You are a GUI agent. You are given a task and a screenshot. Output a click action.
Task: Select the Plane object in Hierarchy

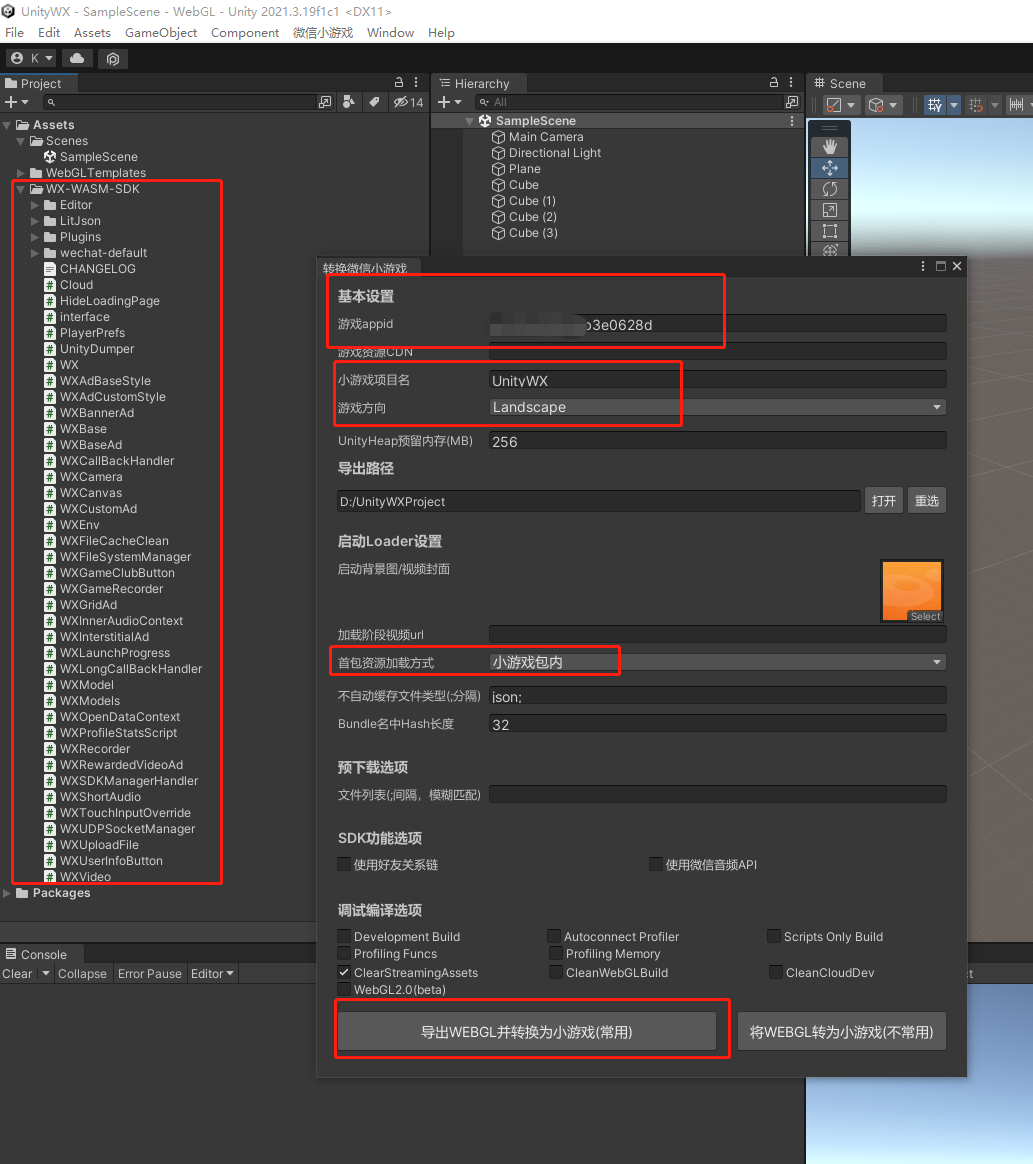click(x=524, y=169)
